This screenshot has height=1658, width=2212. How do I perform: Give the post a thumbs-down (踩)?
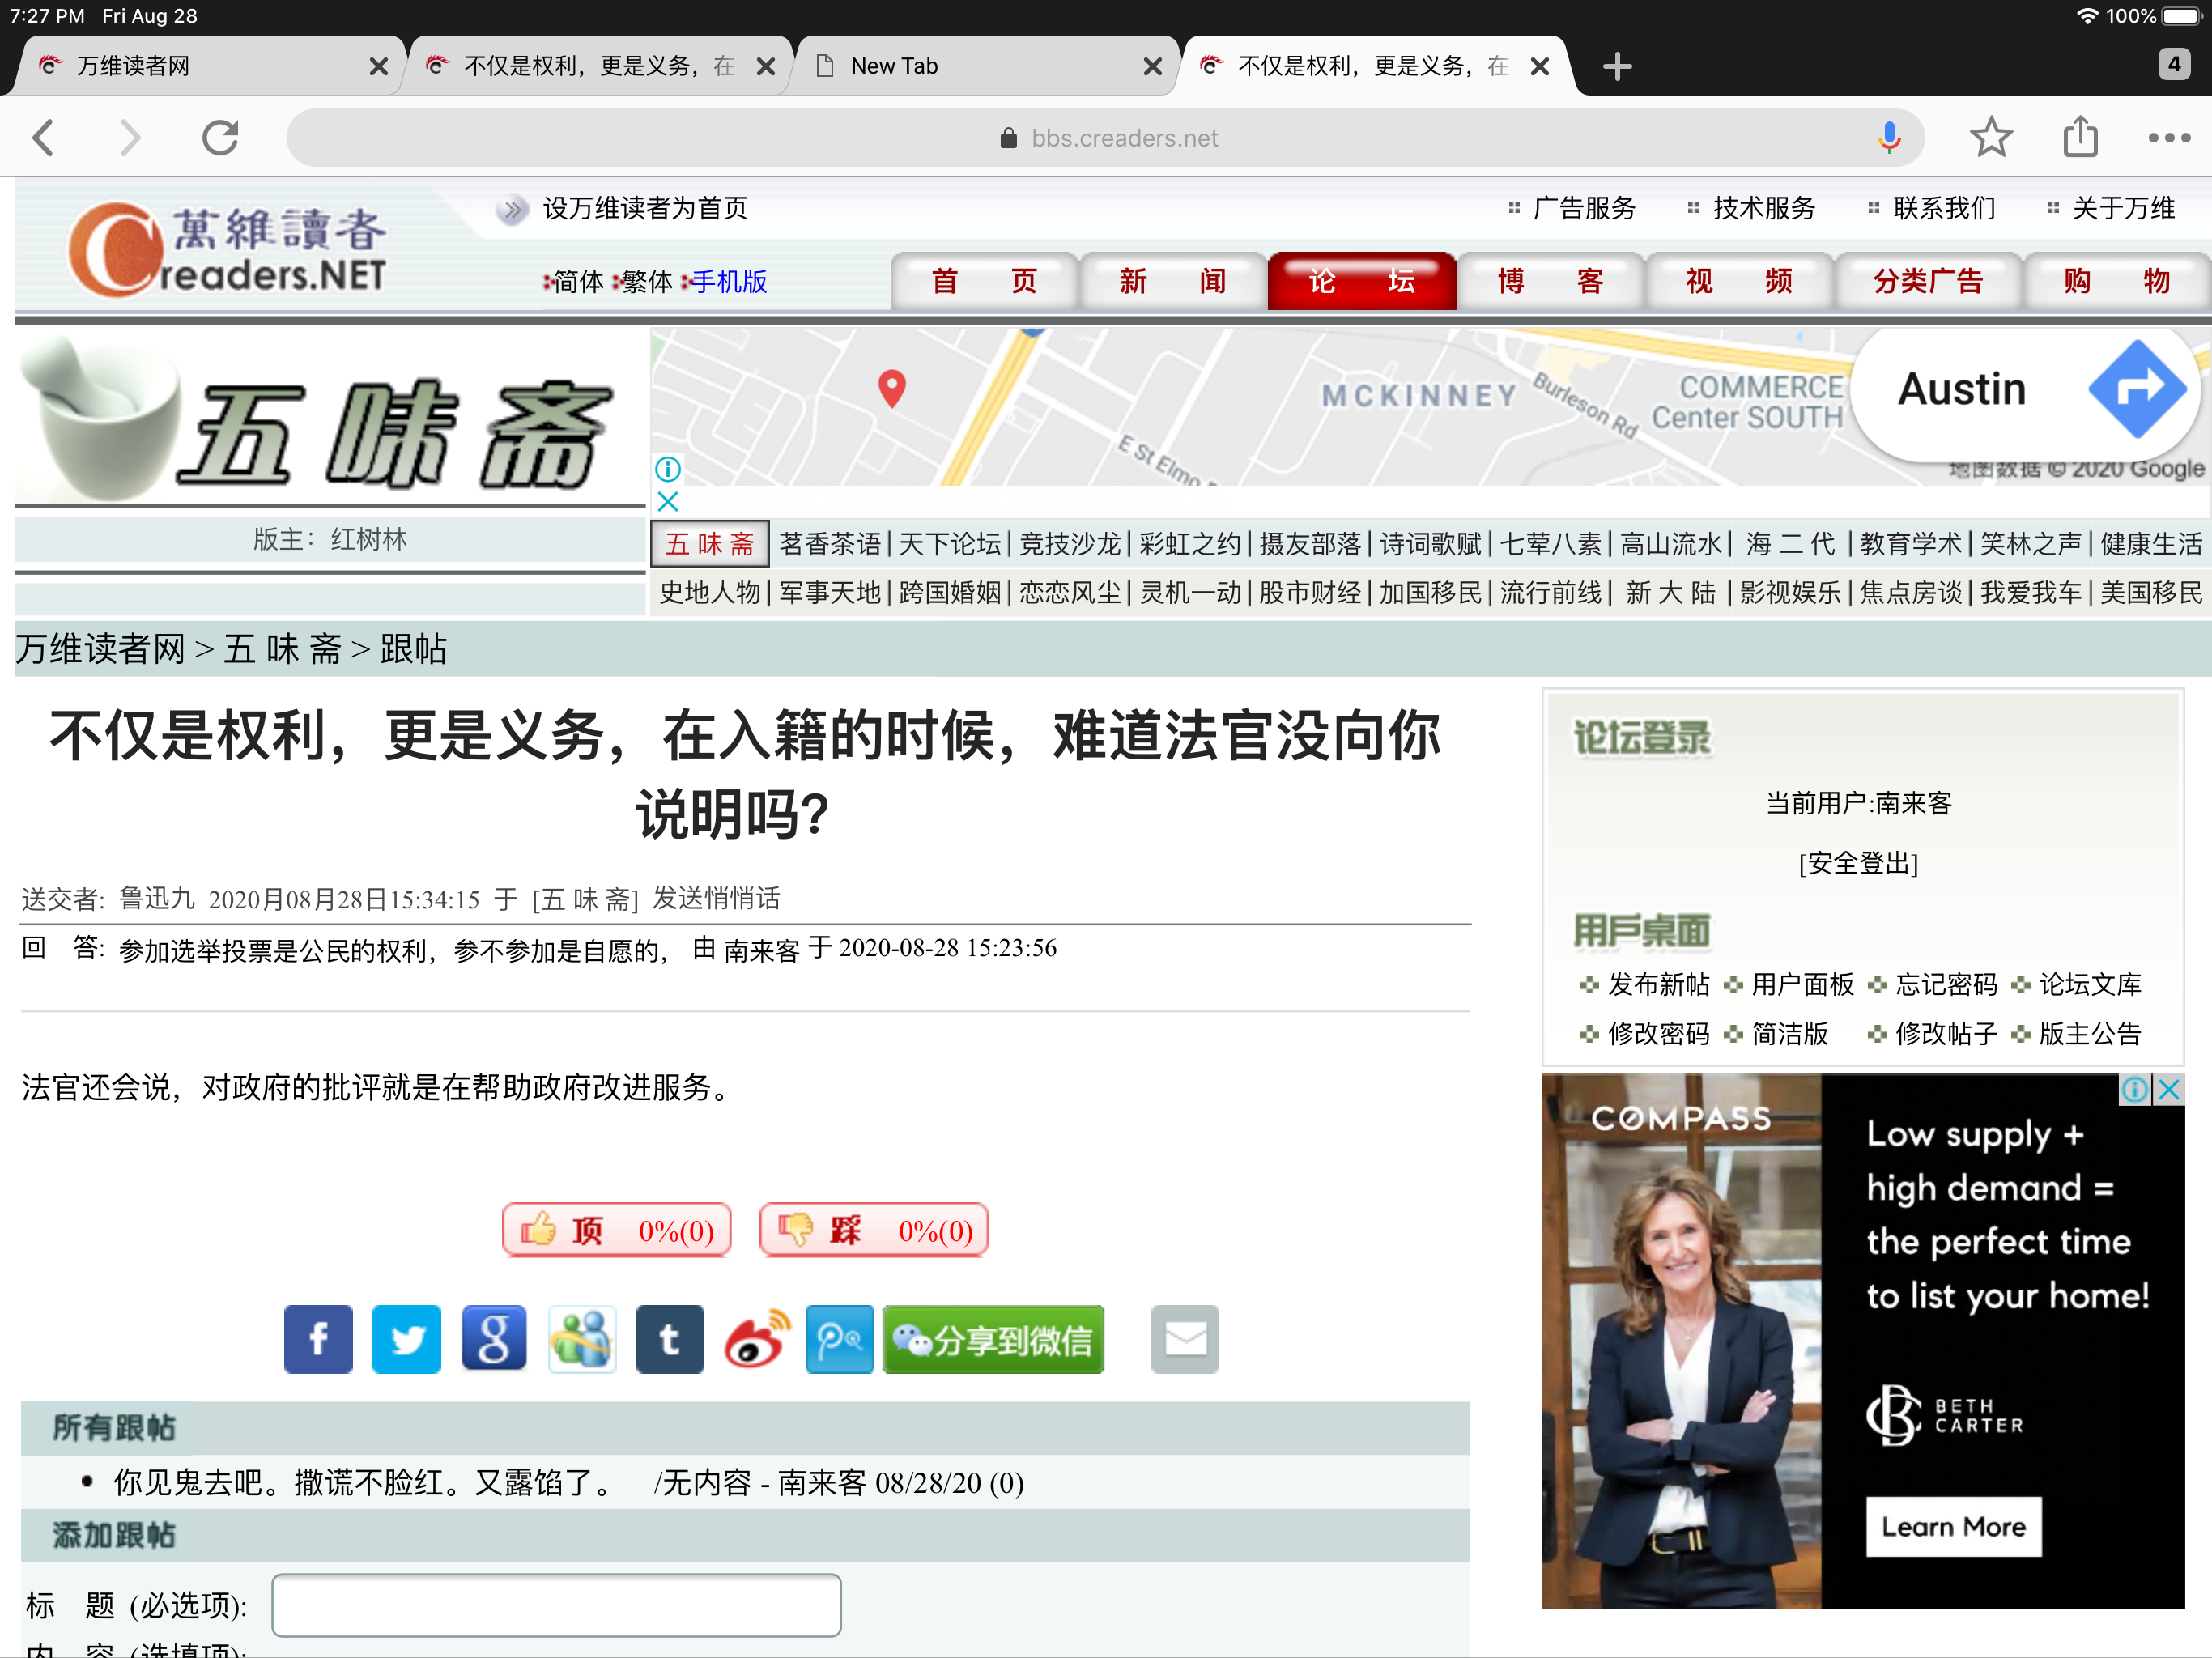(x=874, y=1230)
